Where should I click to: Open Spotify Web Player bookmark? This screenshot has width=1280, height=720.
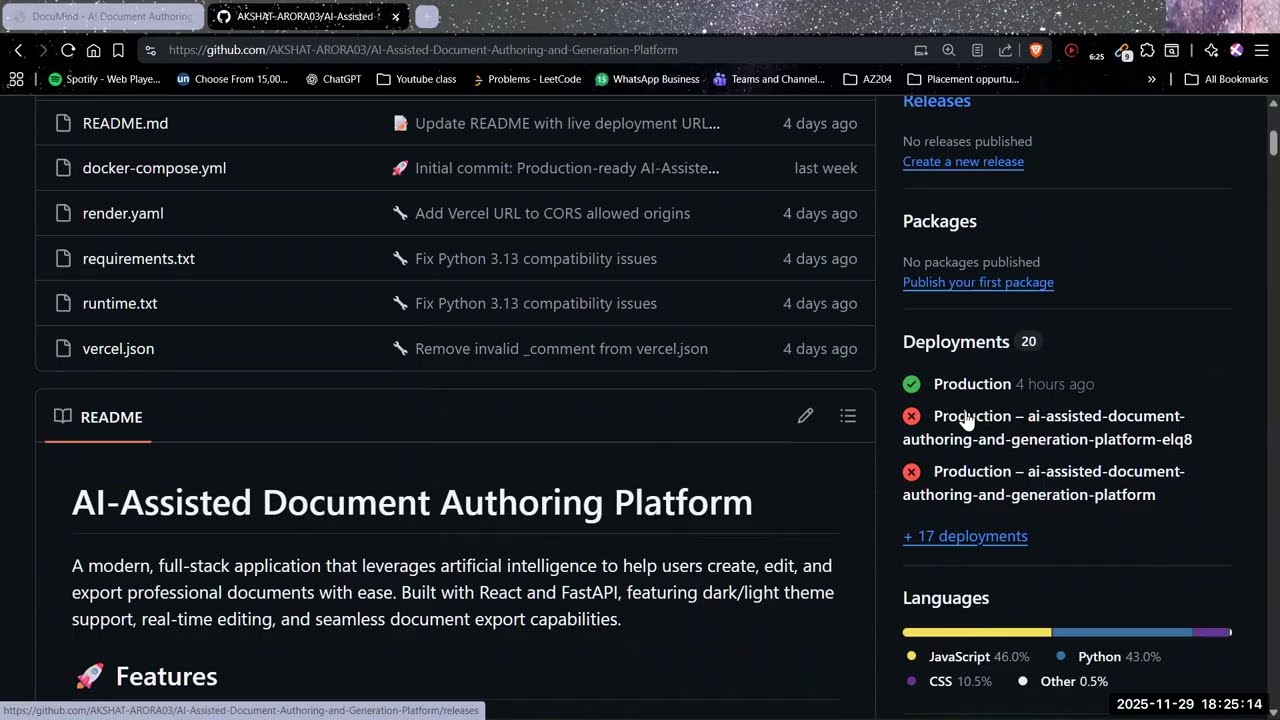(x=104, y=79)
